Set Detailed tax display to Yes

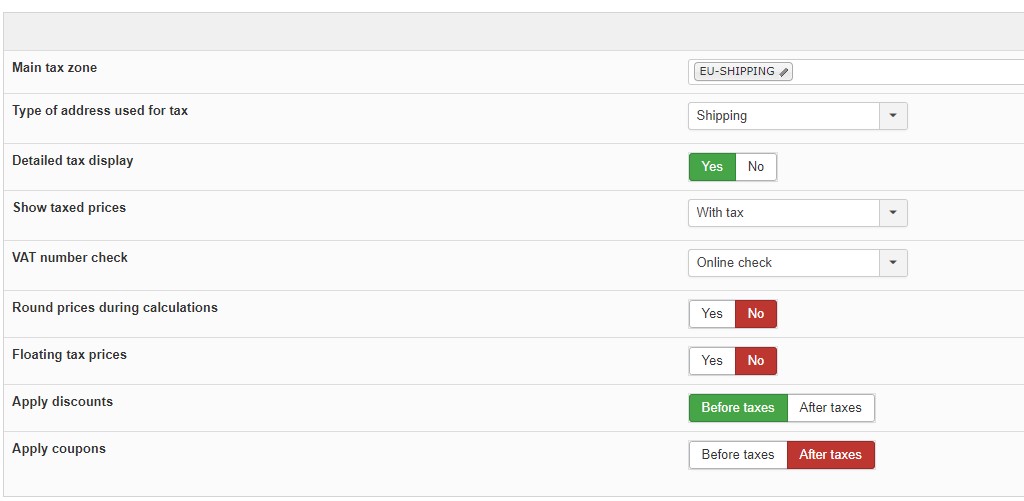pyautogui.click(x=712, y=167)
